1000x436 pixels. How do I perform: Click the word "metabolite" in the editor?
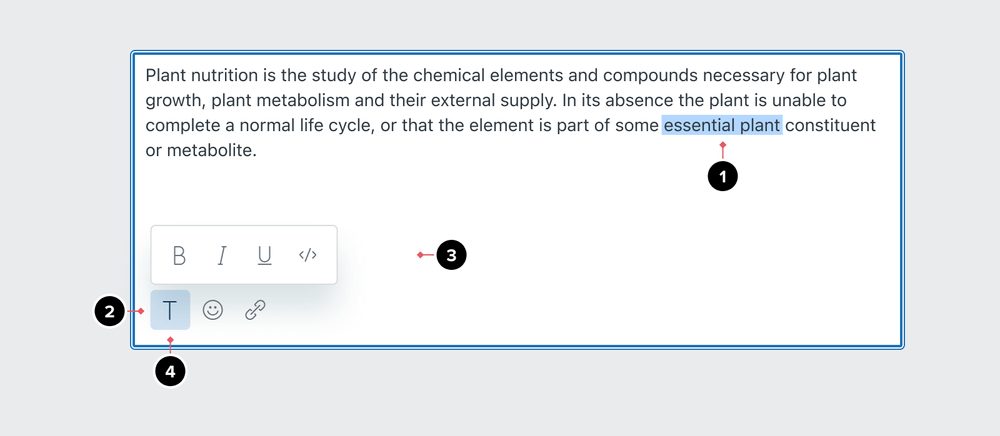(211, 151)
